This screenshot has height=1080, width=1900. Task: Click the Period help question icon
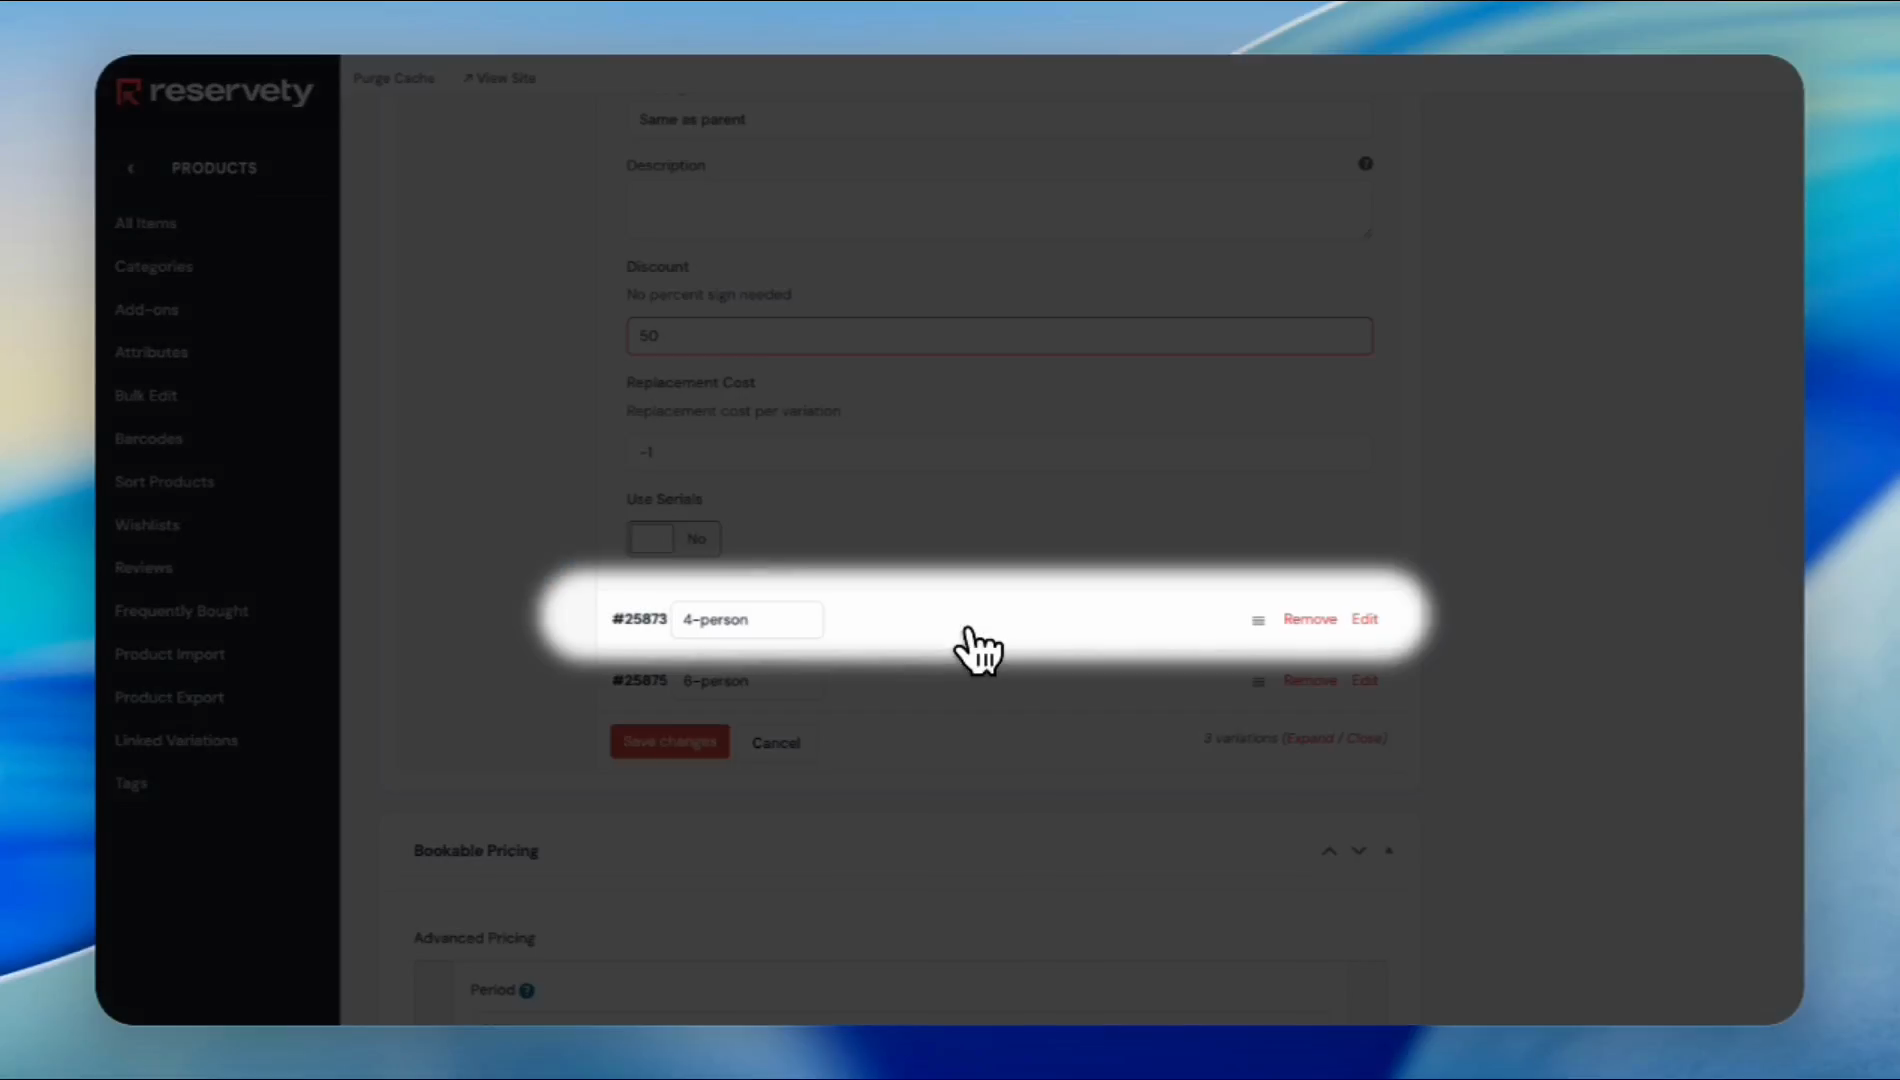click(527, 991)
